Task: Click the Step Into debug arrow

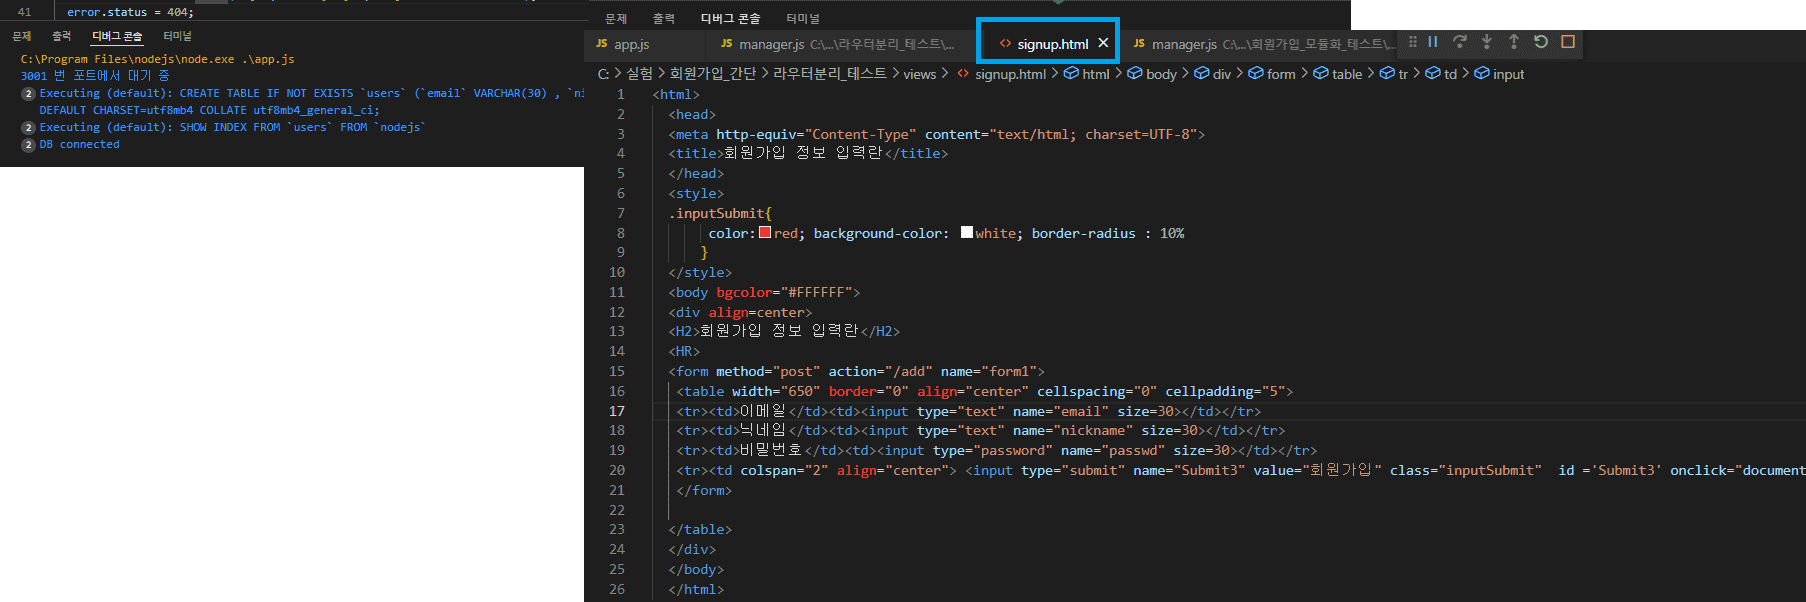Action: point(1487,42)
